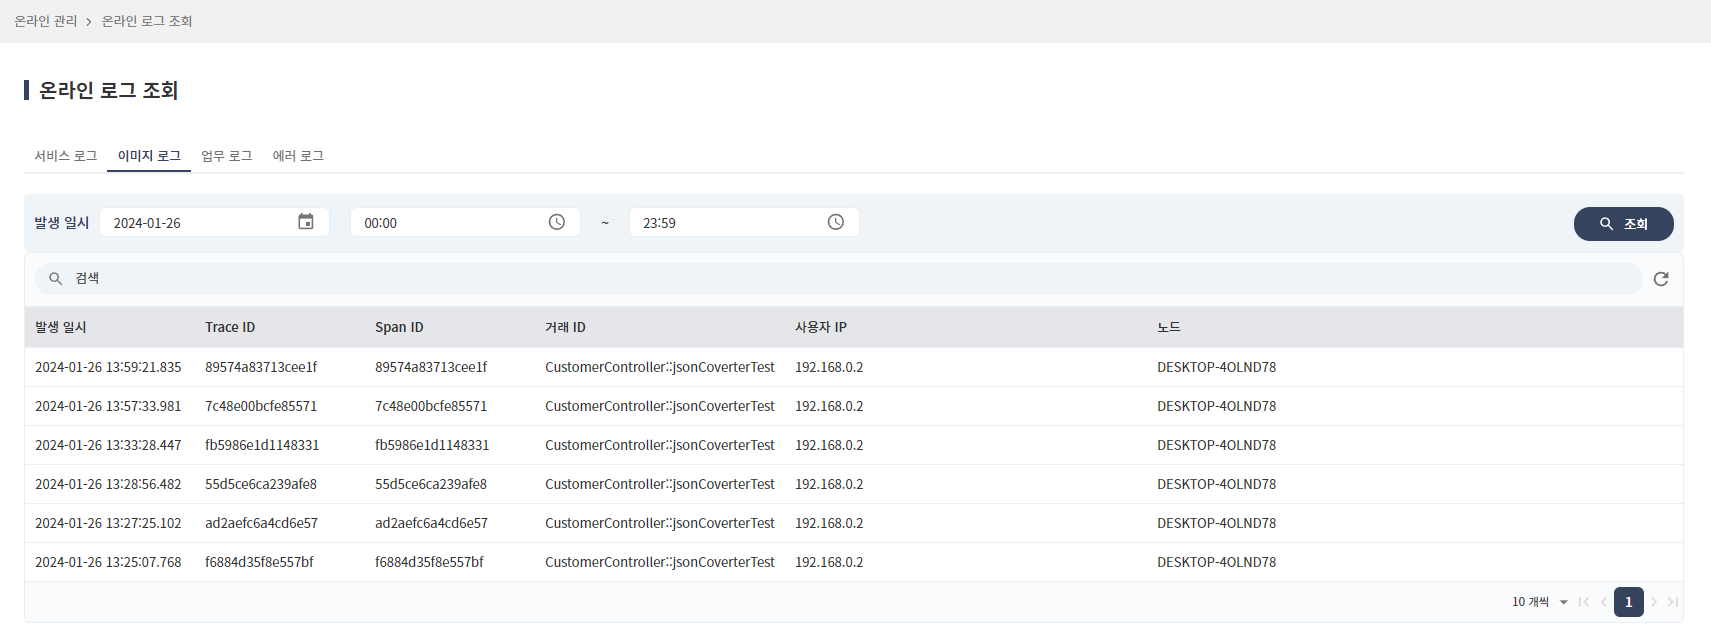Go to first page pagination icon
This screenshot has height=638, width=1711.
[x=1584, y=602]
